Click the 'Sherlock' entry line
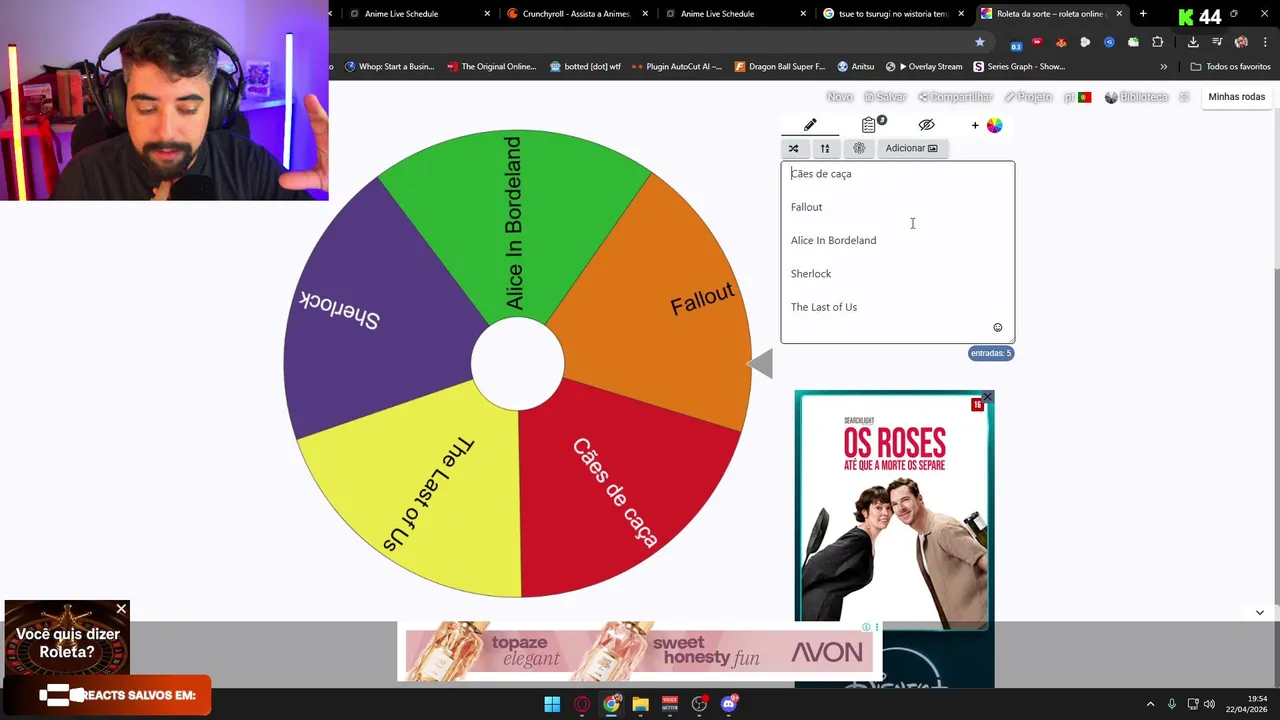Screen dimensions: 1280x720 point(811,274)
